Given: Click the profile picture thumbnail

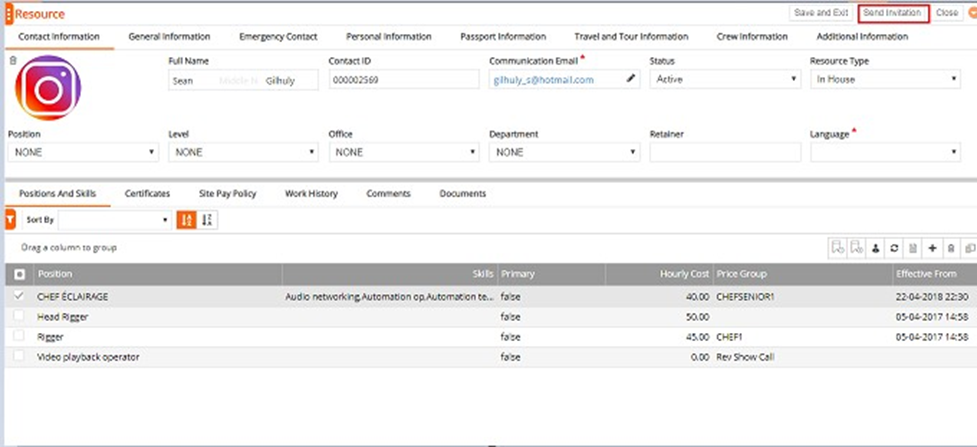Looking at the screenshot, I should (48, 89).
